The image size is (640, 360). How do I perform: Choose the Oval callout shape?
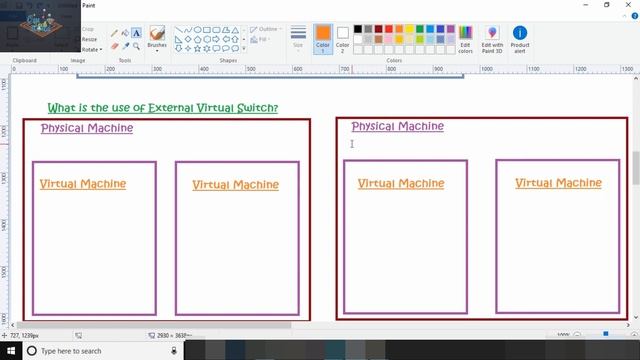226,49
